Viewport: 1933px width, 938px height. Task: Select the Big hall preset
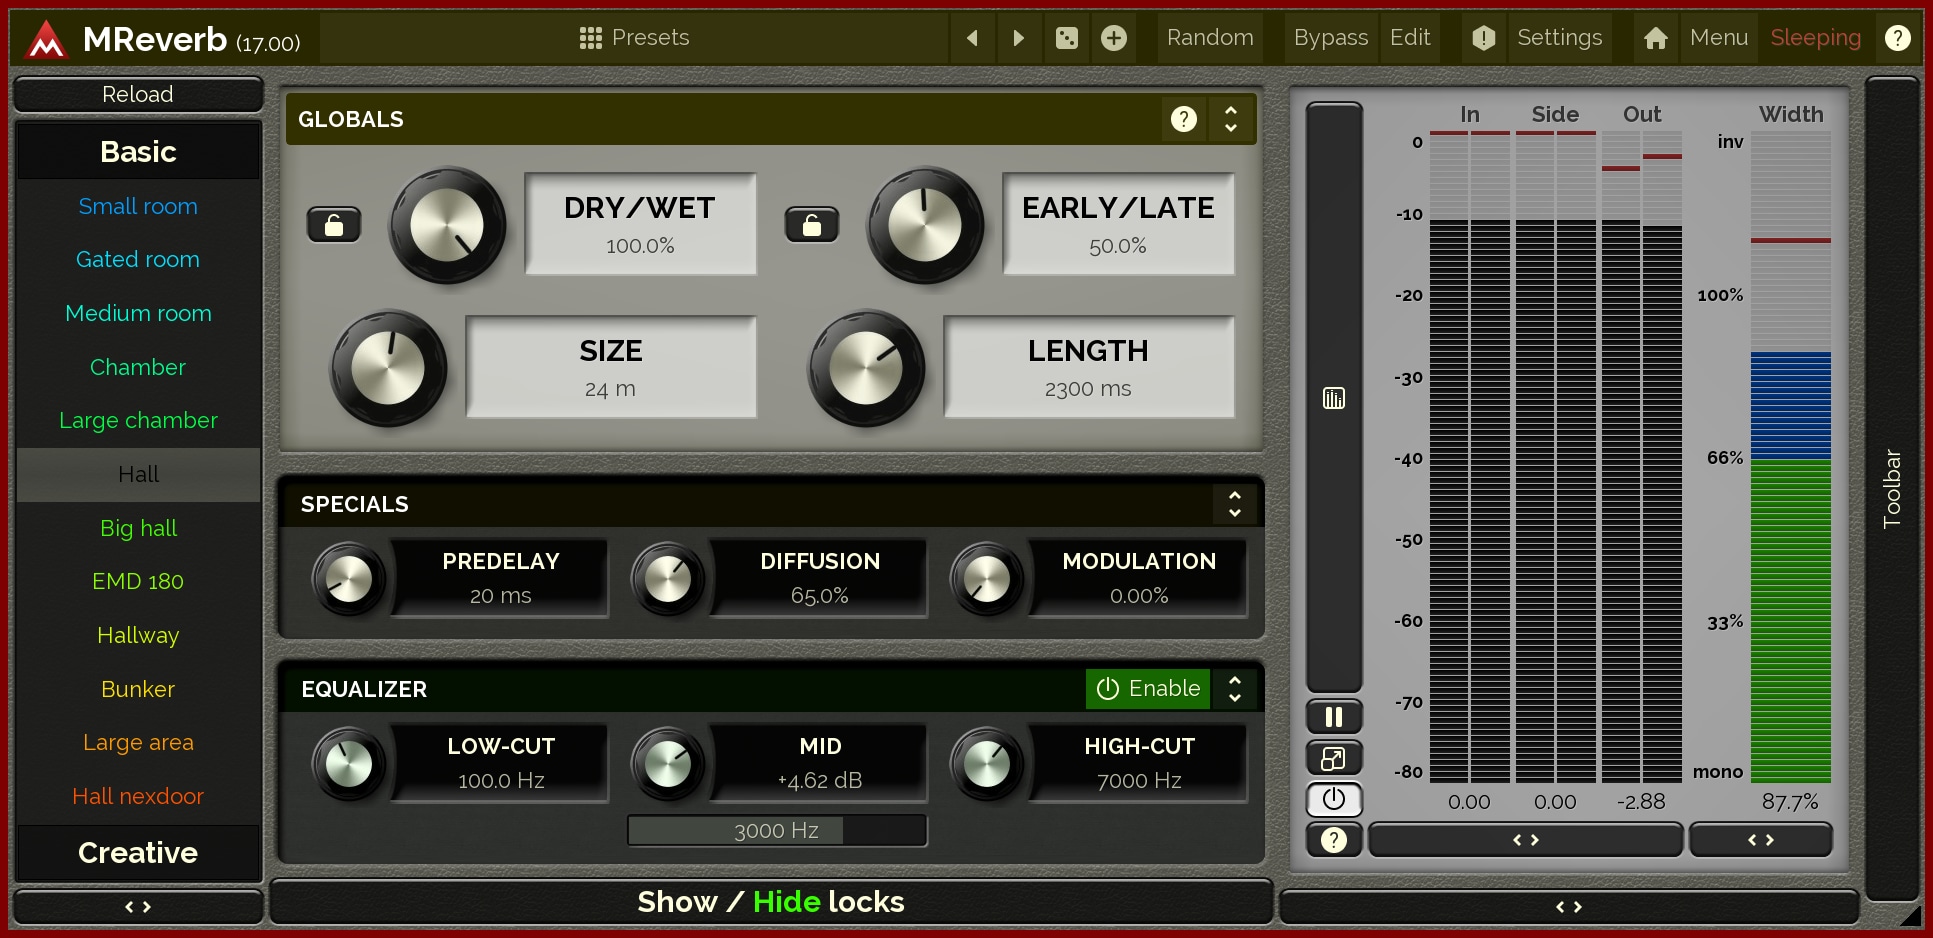(138, 528)
